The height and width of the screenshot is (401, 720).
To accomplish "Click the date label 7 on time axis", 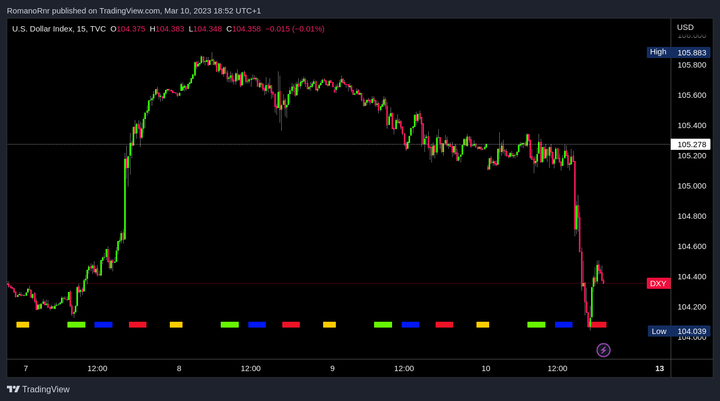I will 26,368.
